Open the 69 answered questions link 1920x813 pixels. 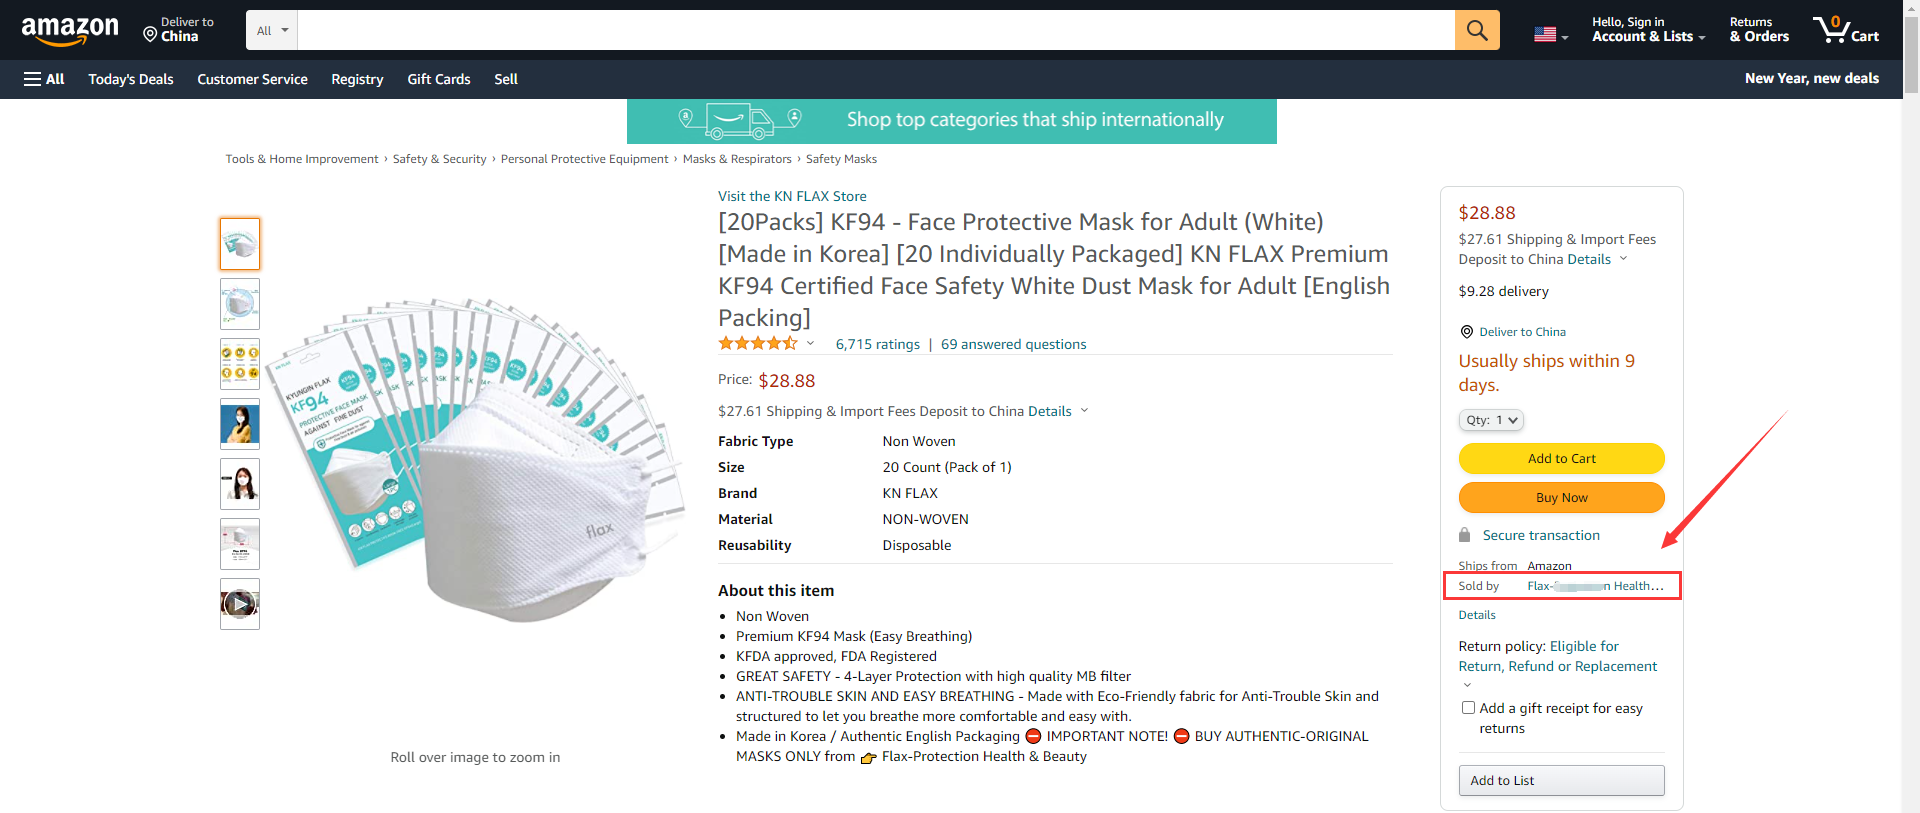[x=1013, y=344]
